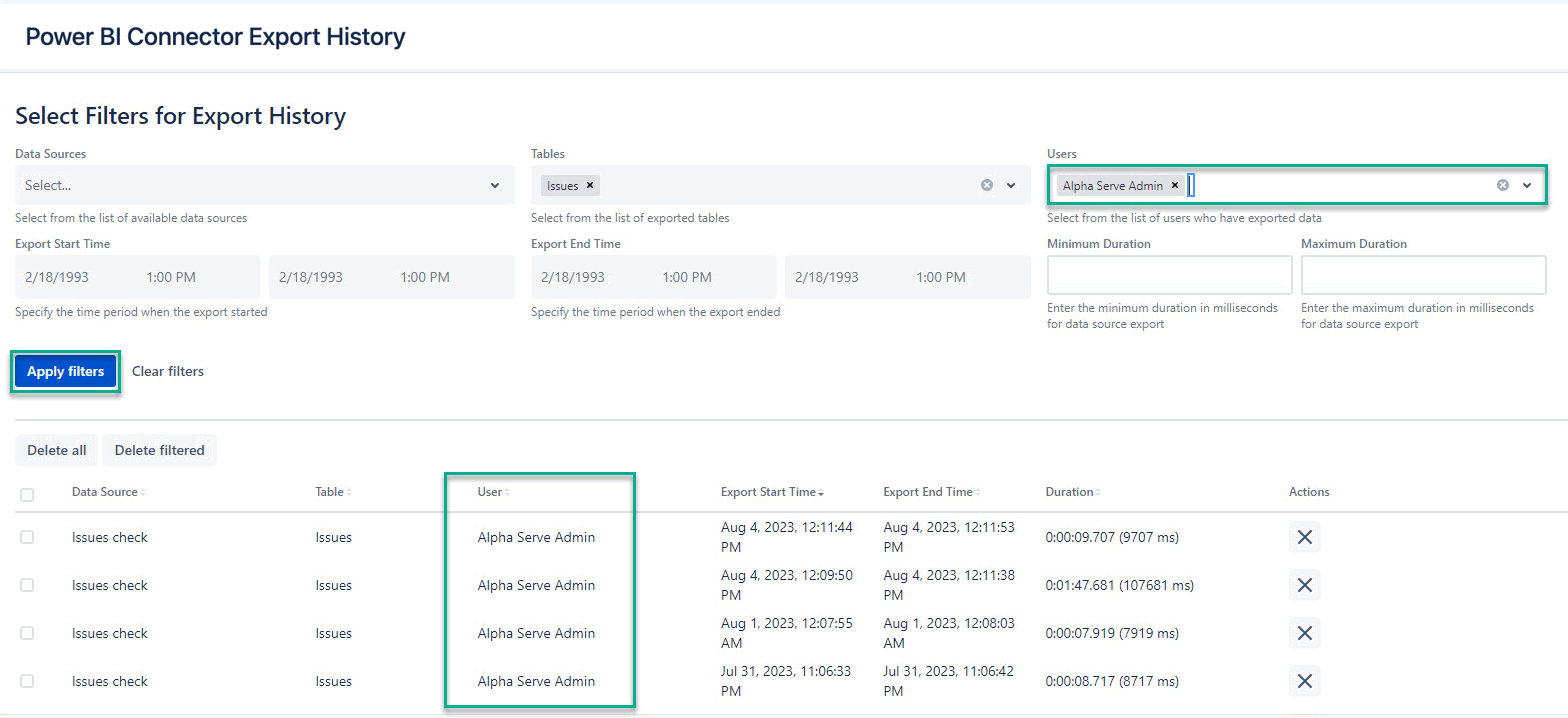Viewport: 1568px width, 718px height.
Task: Delete the 12:09:50 PM export row
Action: 1304,585
